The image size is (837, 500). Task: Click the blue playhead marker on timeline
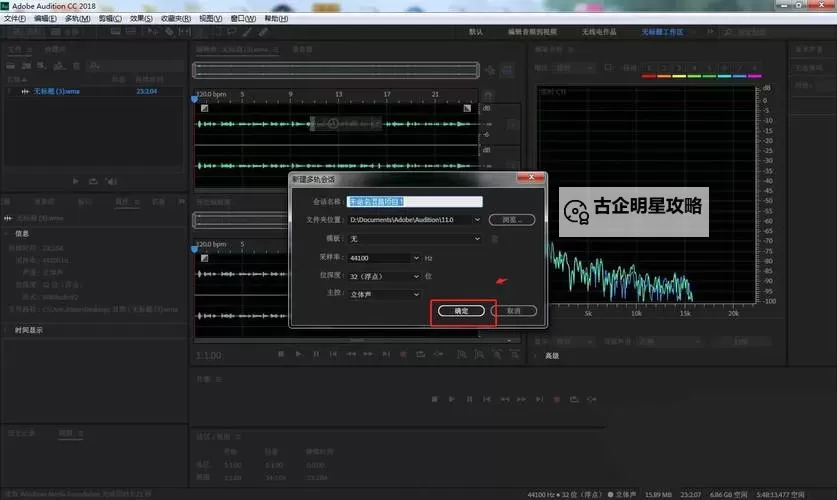click(194, 99)
